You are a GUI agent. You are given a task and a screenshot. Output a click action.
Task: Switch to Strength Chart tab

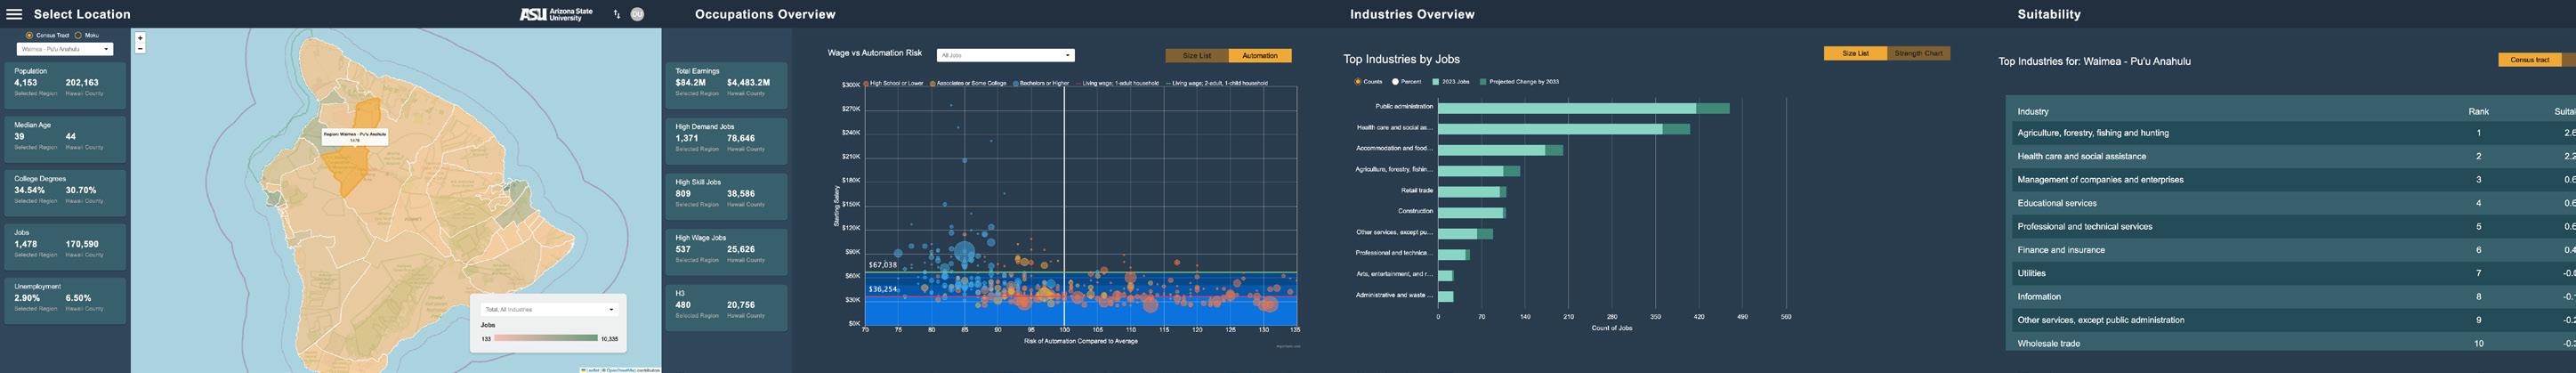[1918, 53]
